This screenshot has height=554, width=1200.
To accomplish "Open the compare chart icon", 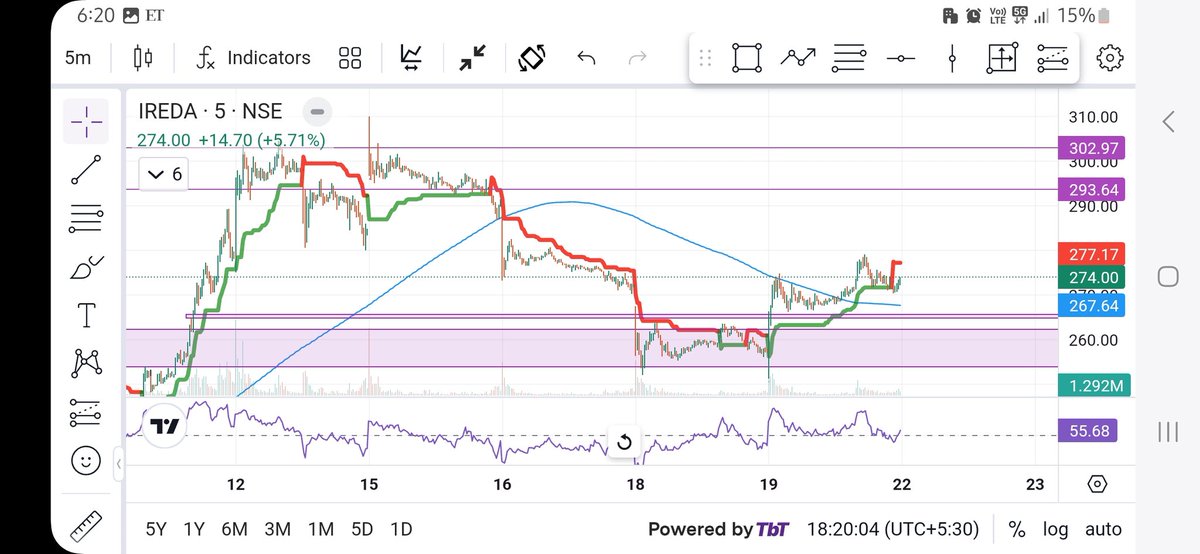I will coord(411,57).
